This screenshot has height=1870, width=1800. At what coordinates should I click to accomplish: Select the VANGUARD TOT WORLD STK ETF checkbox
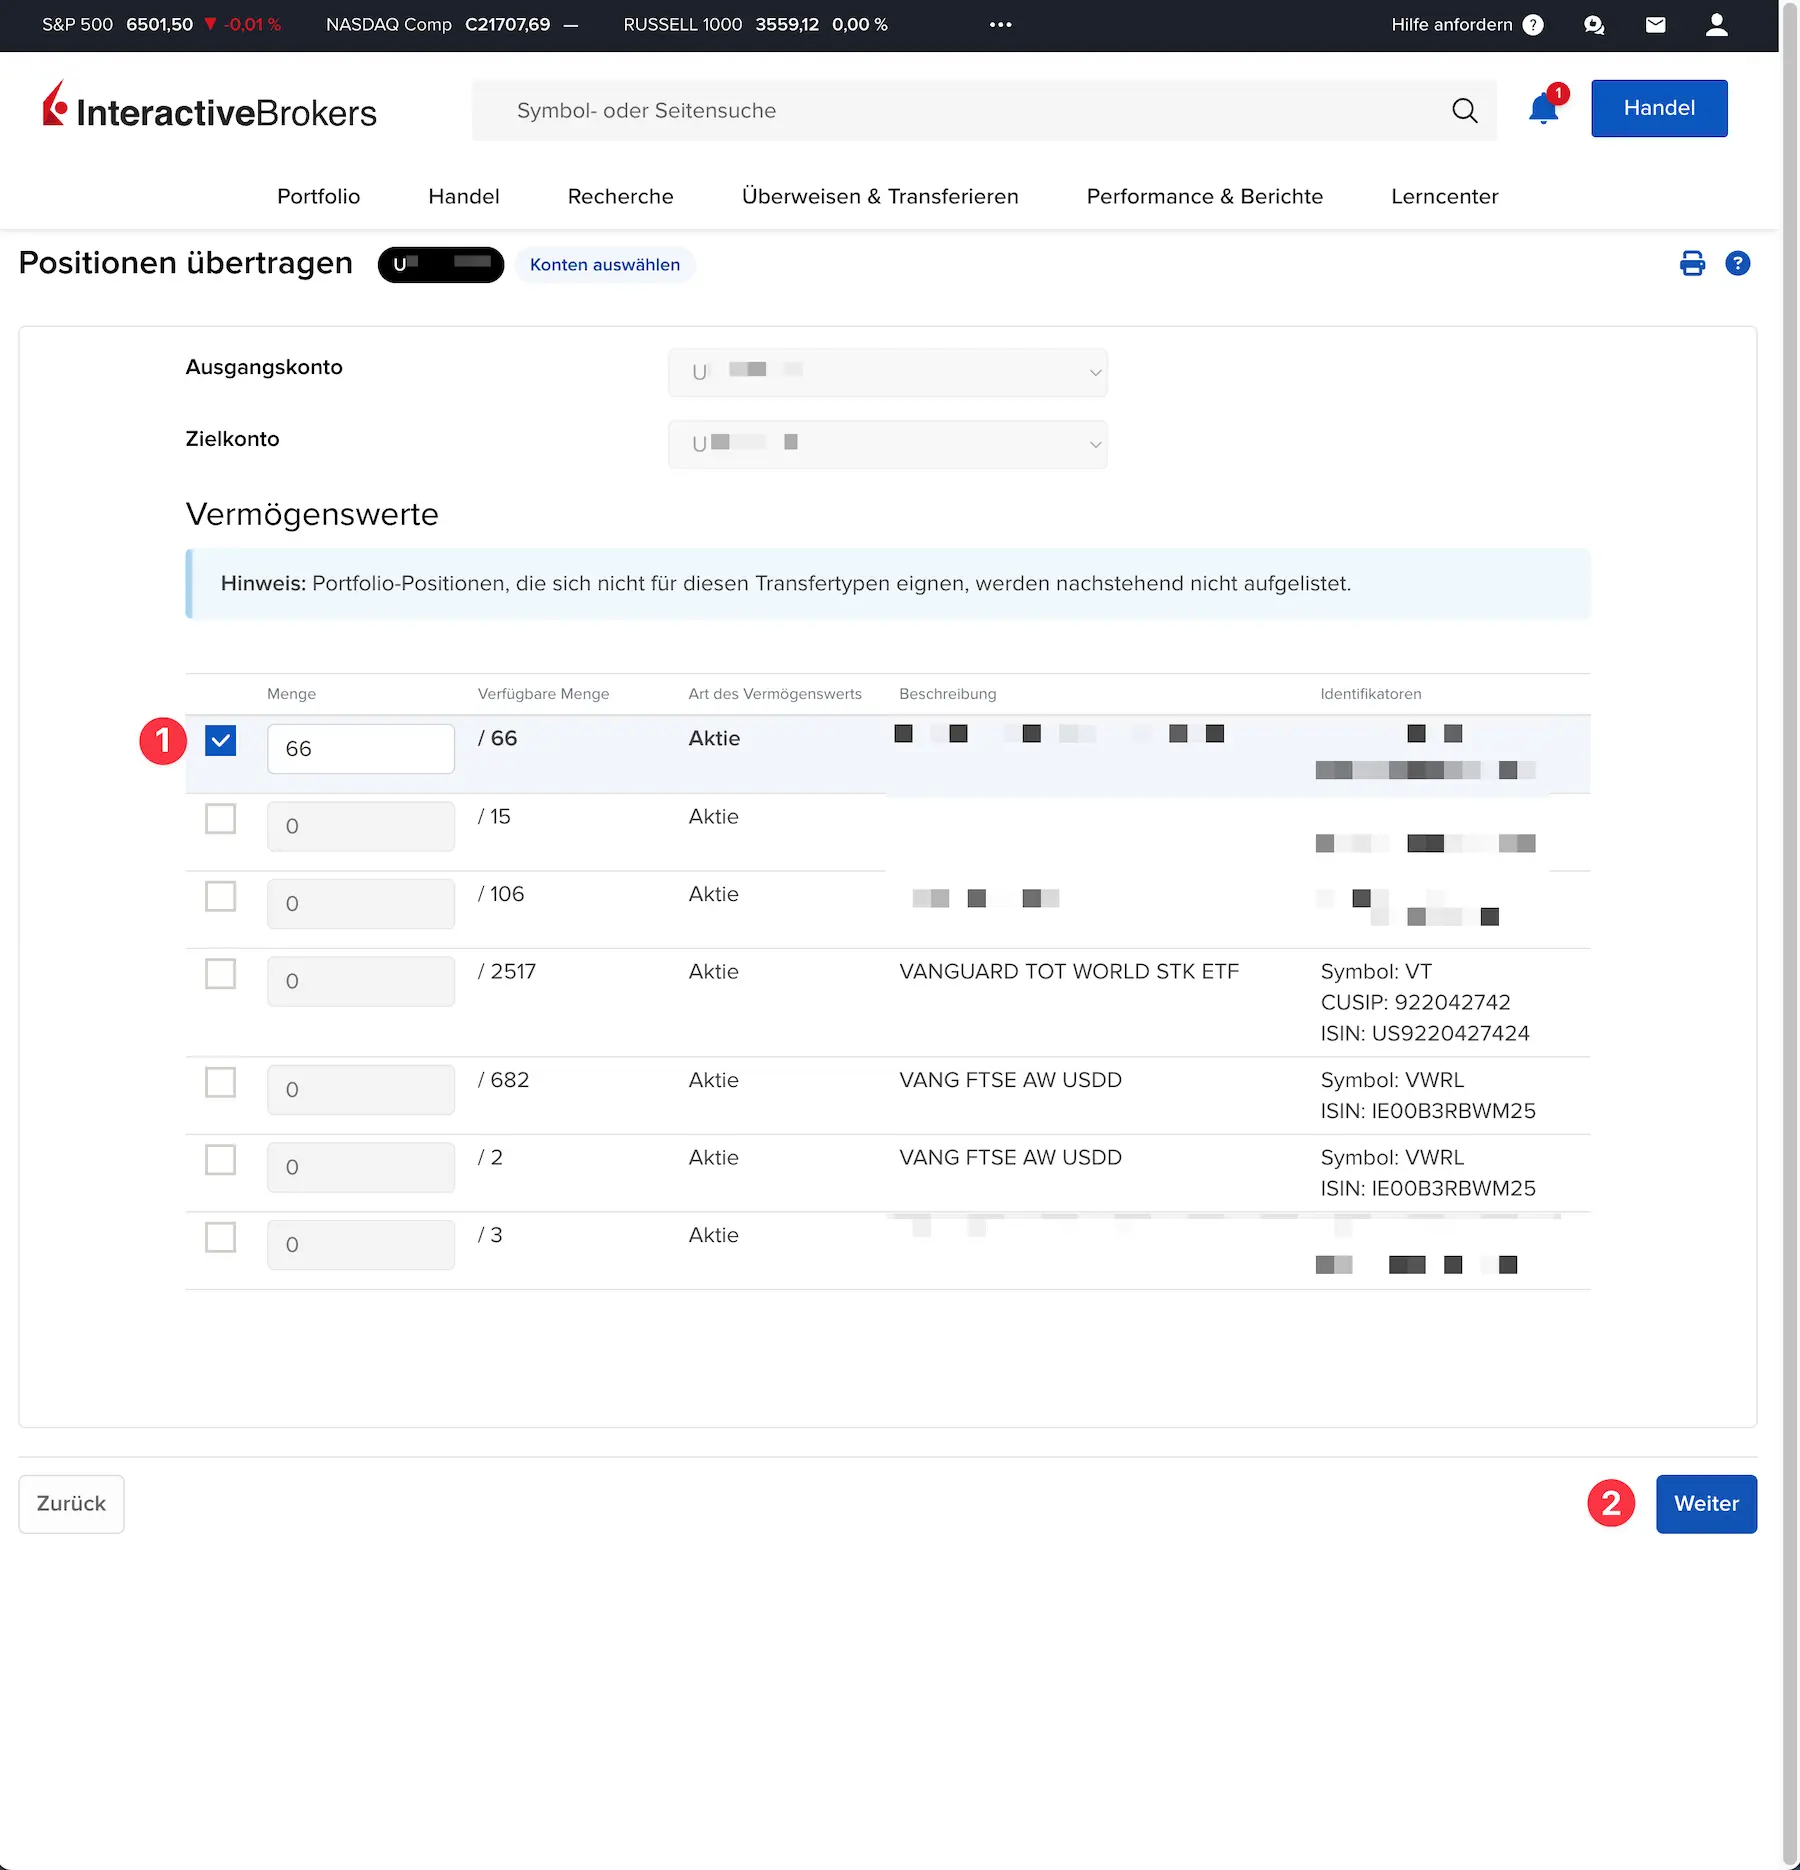[220, 974]
